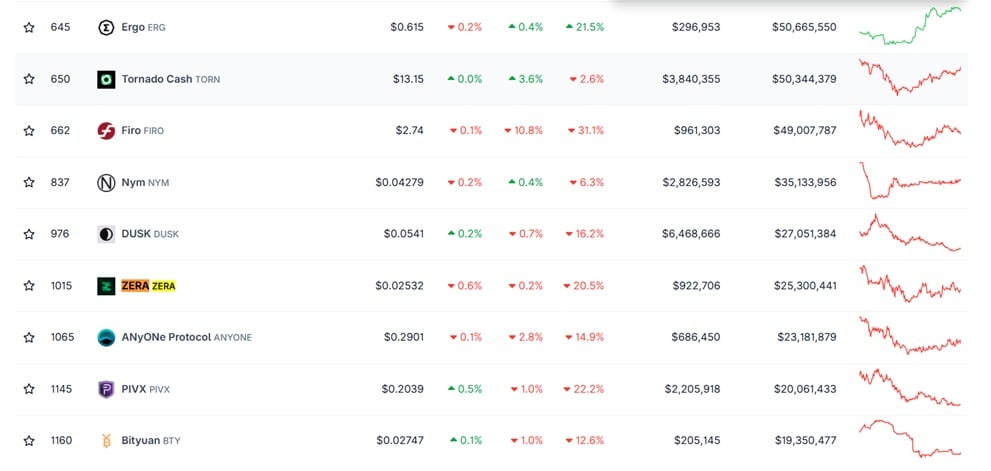The image size is (991, 471).
Task: Open the DUSK coin link
Action: point(150,234)
